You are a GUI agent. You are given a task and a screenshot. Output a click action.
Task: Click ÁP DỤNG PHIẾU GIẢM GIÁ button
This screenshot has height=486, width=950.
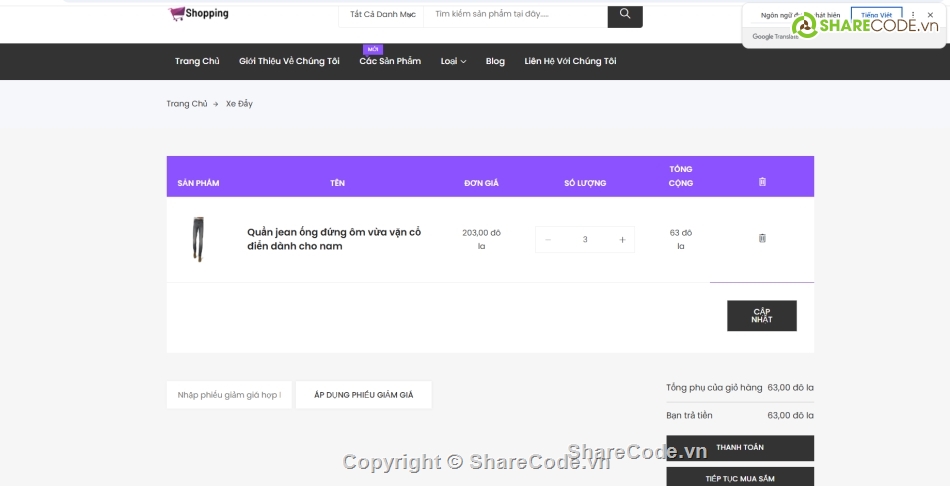click(364, 395)
